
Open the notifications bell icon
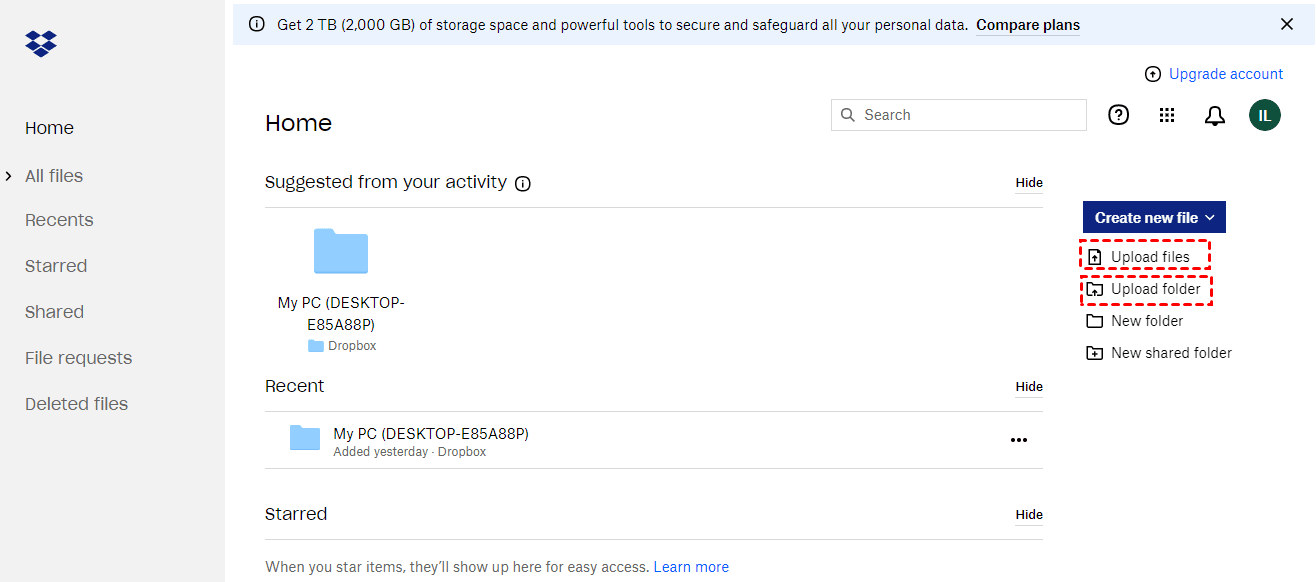coord(1215,116)
